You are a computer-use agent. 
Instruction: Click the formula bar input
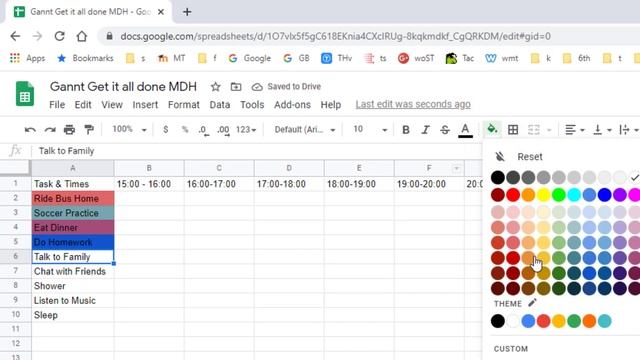[x=257, y=151]
